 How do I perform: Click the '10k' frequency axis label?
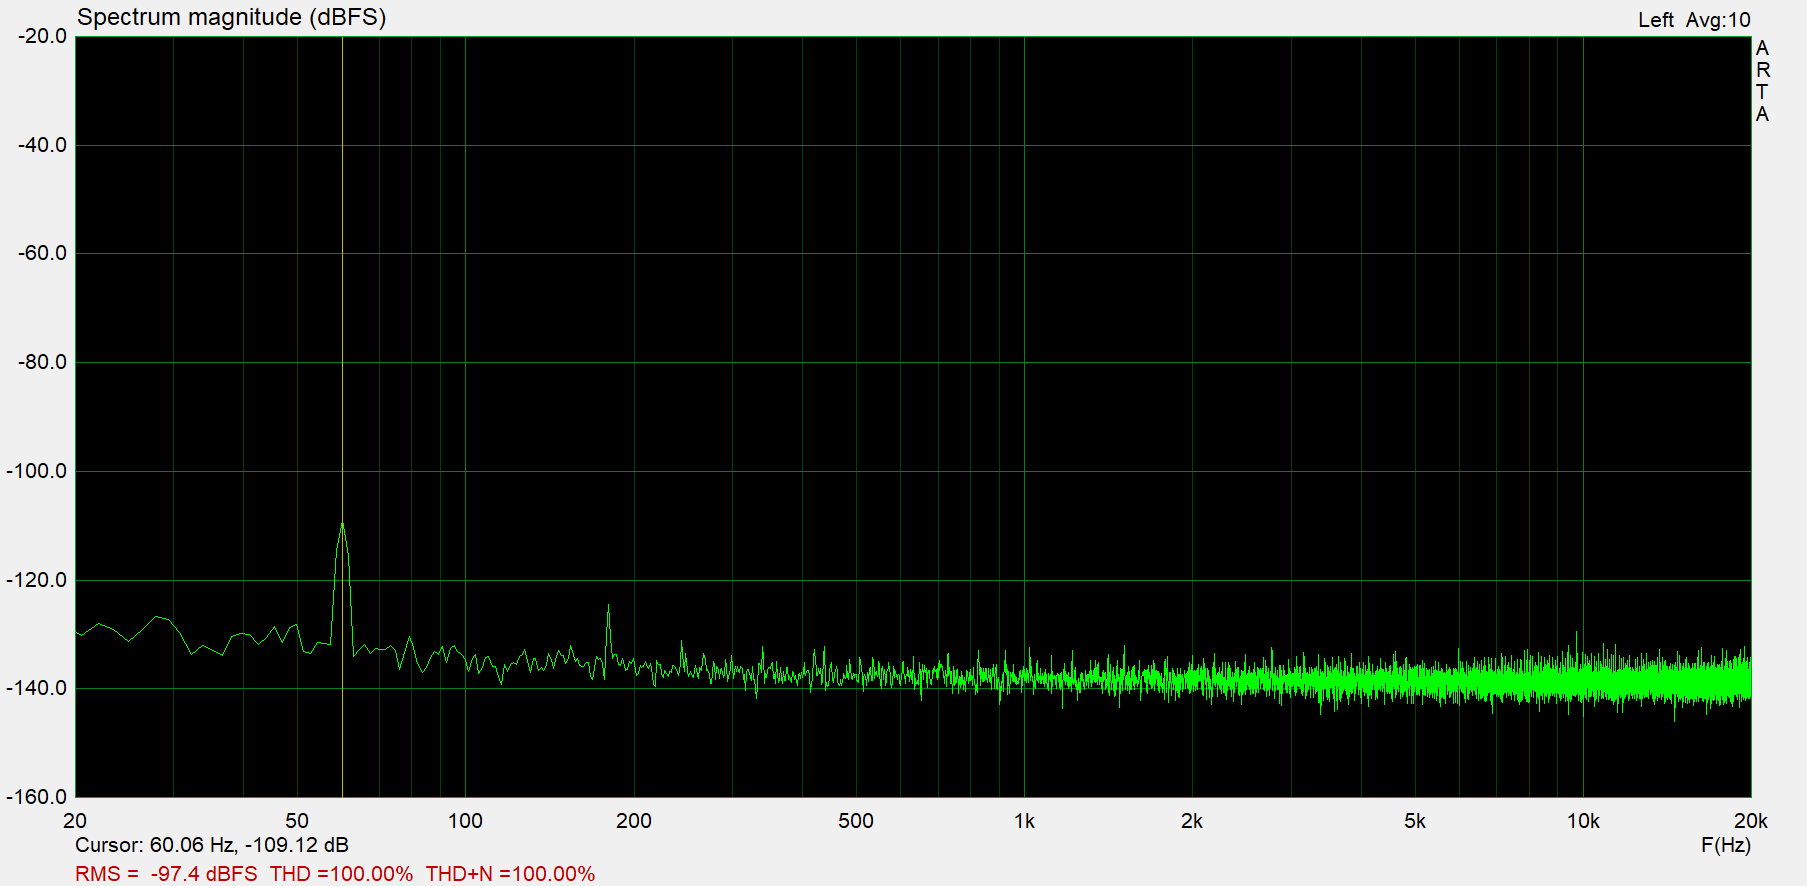pos(1583,821)
